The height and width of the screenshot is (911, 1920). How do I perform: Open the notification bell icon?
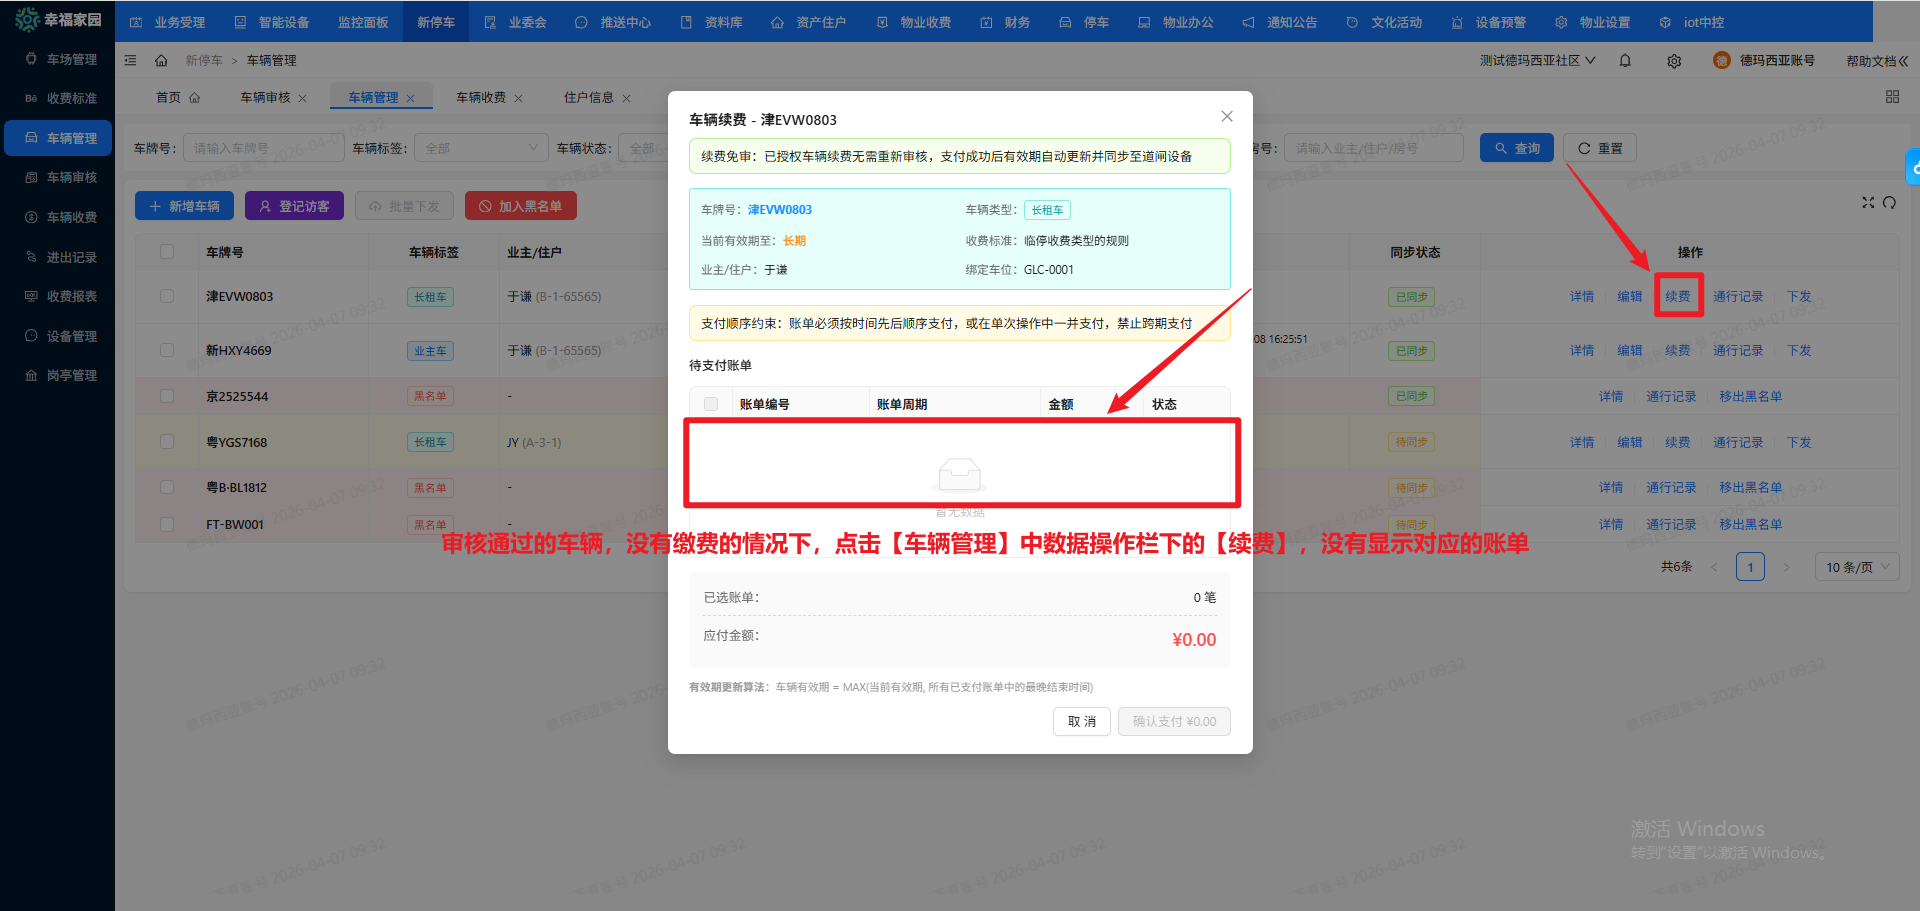point(1625,60)
